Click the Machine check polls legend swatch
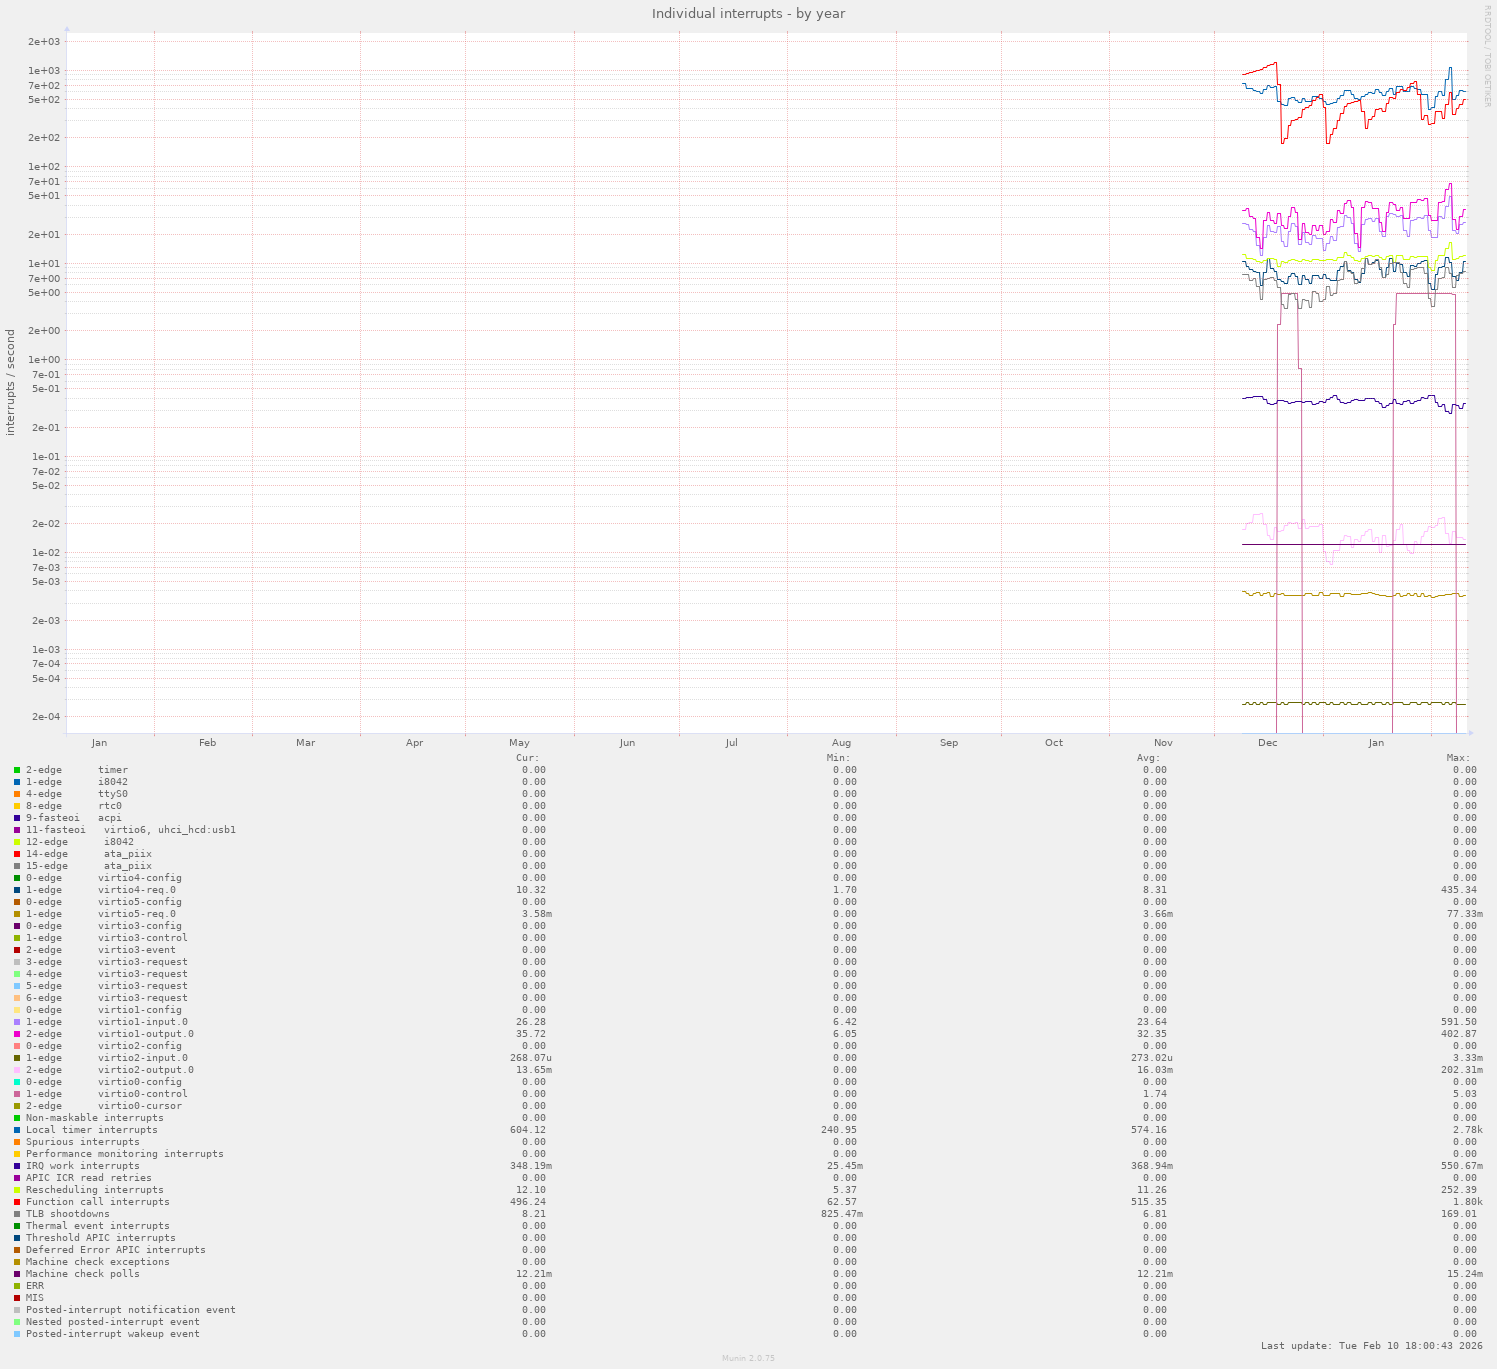 [17, 1274]
